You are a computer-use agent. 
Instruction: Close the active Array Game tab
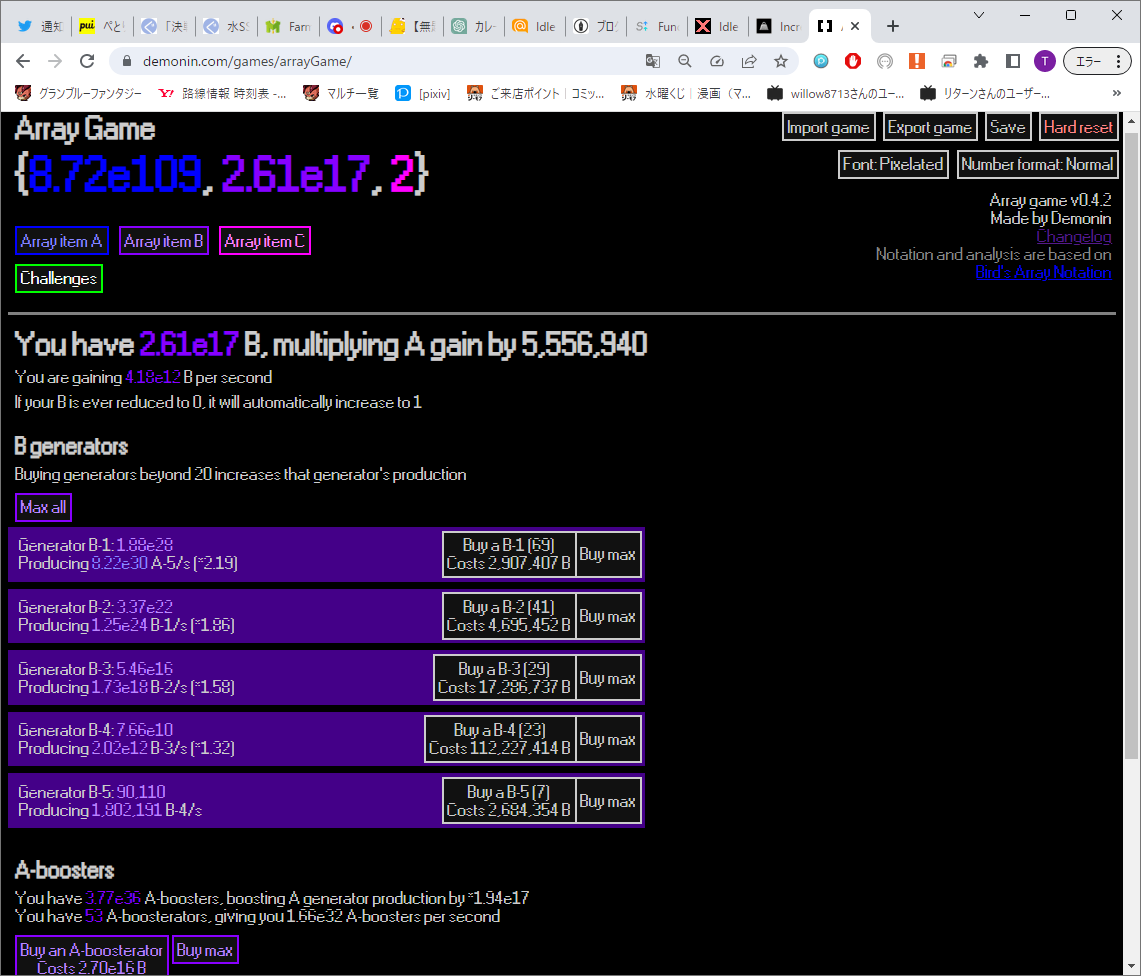point(855,26)
